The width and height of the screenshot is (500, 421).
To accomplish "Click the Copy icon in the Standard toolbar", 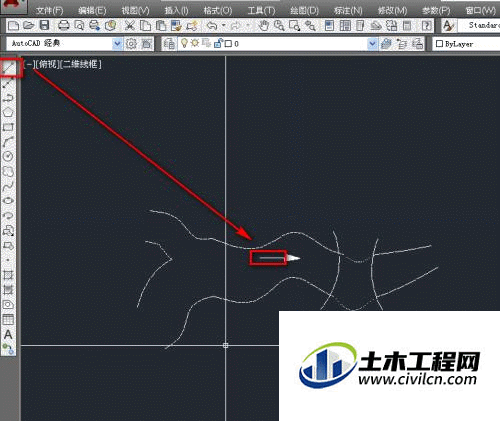I will click(x=145, y=25).
